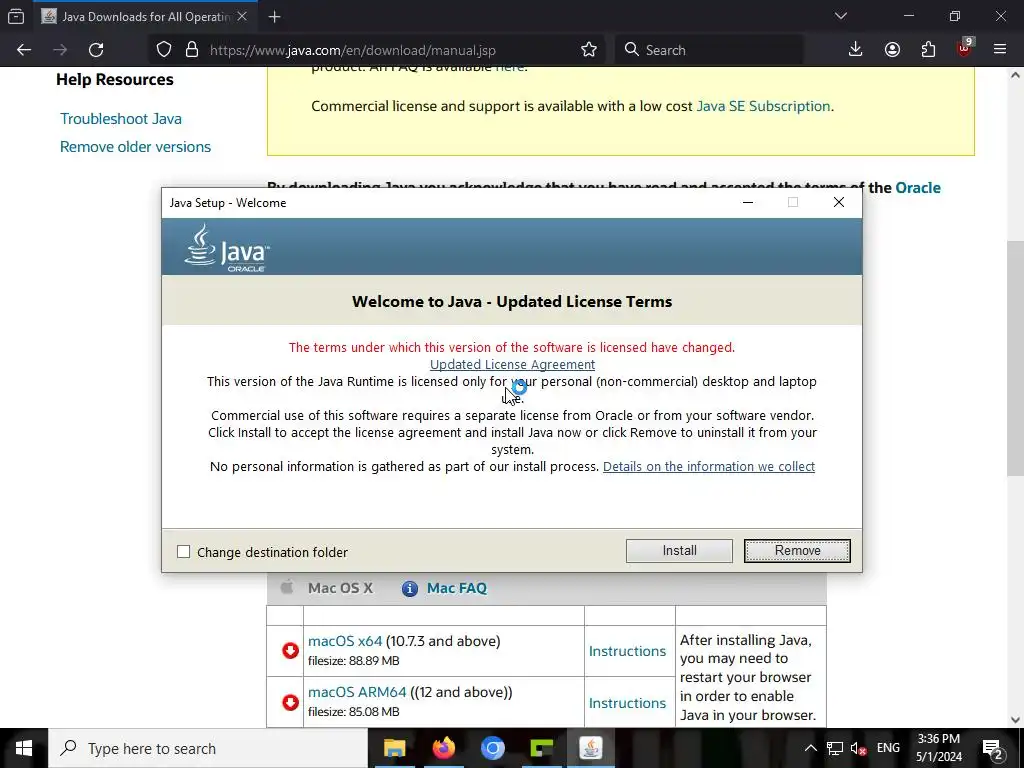The image size is (1024, 768).
Task: Open Instructions for macOS ARM64
Action: point(627,703)
